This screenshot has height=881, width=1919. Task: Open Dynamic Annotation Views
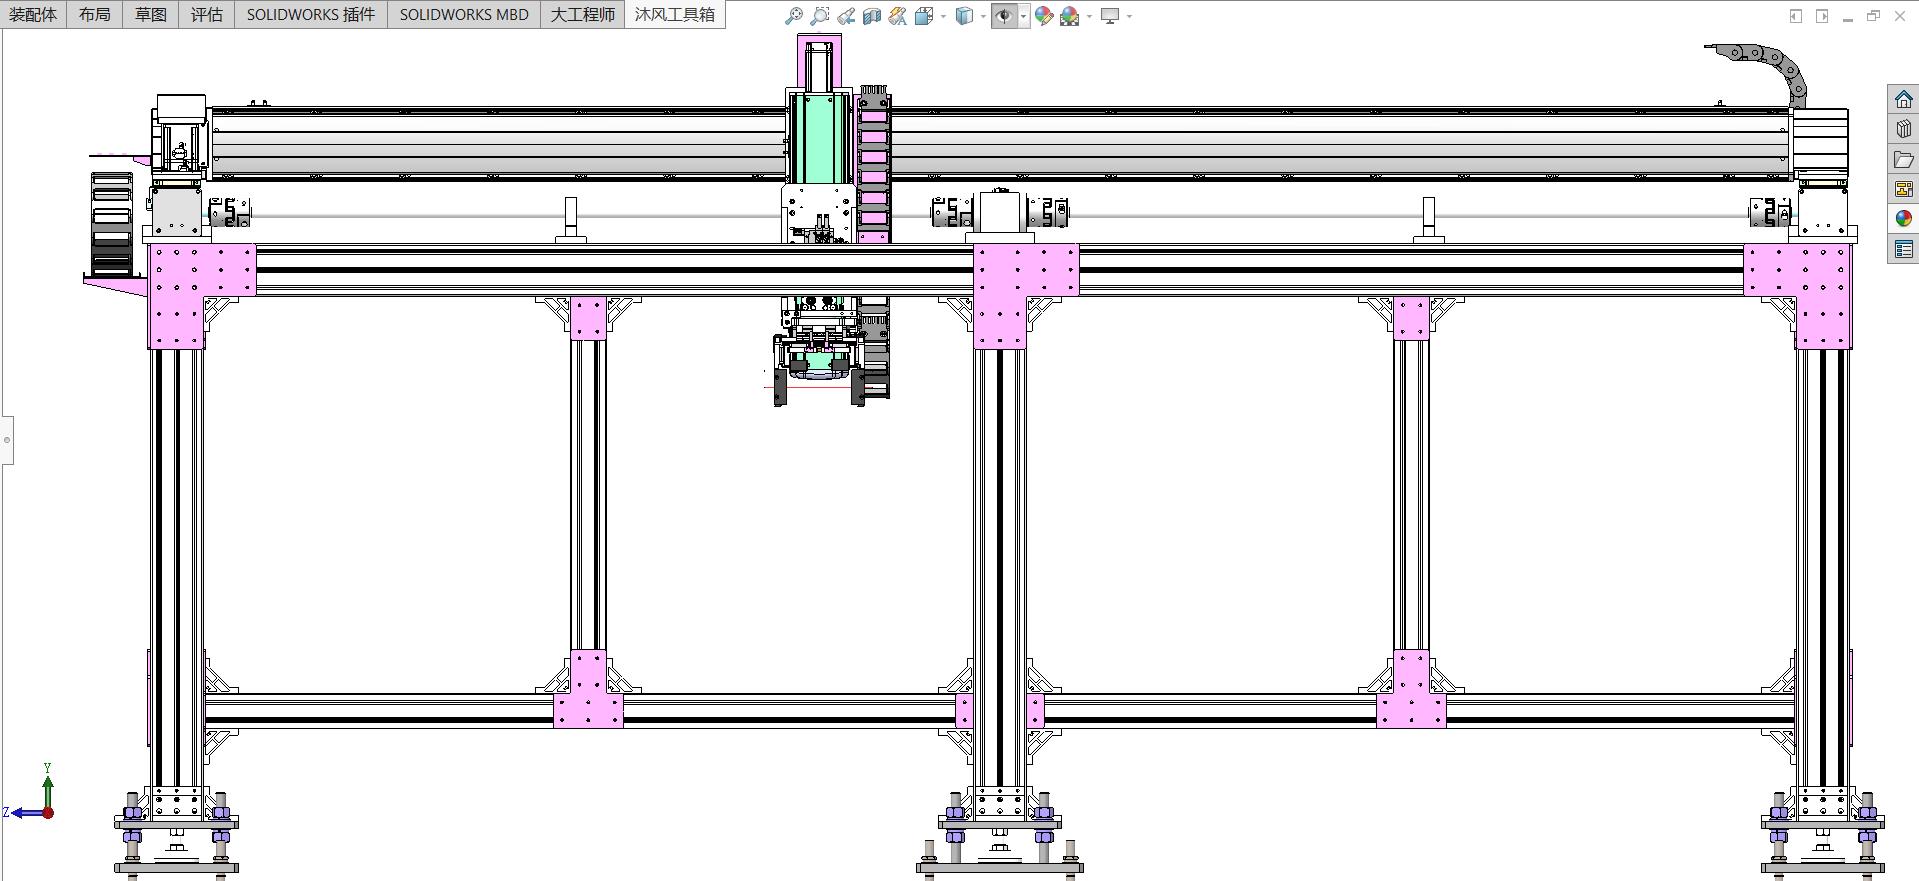(898, 16)
